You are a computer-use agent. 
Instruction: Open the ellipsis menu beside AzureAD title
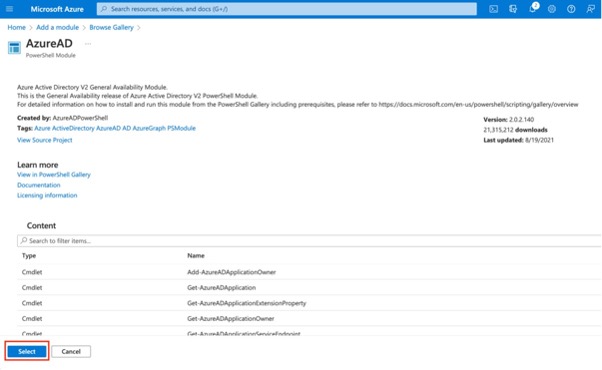88,44
